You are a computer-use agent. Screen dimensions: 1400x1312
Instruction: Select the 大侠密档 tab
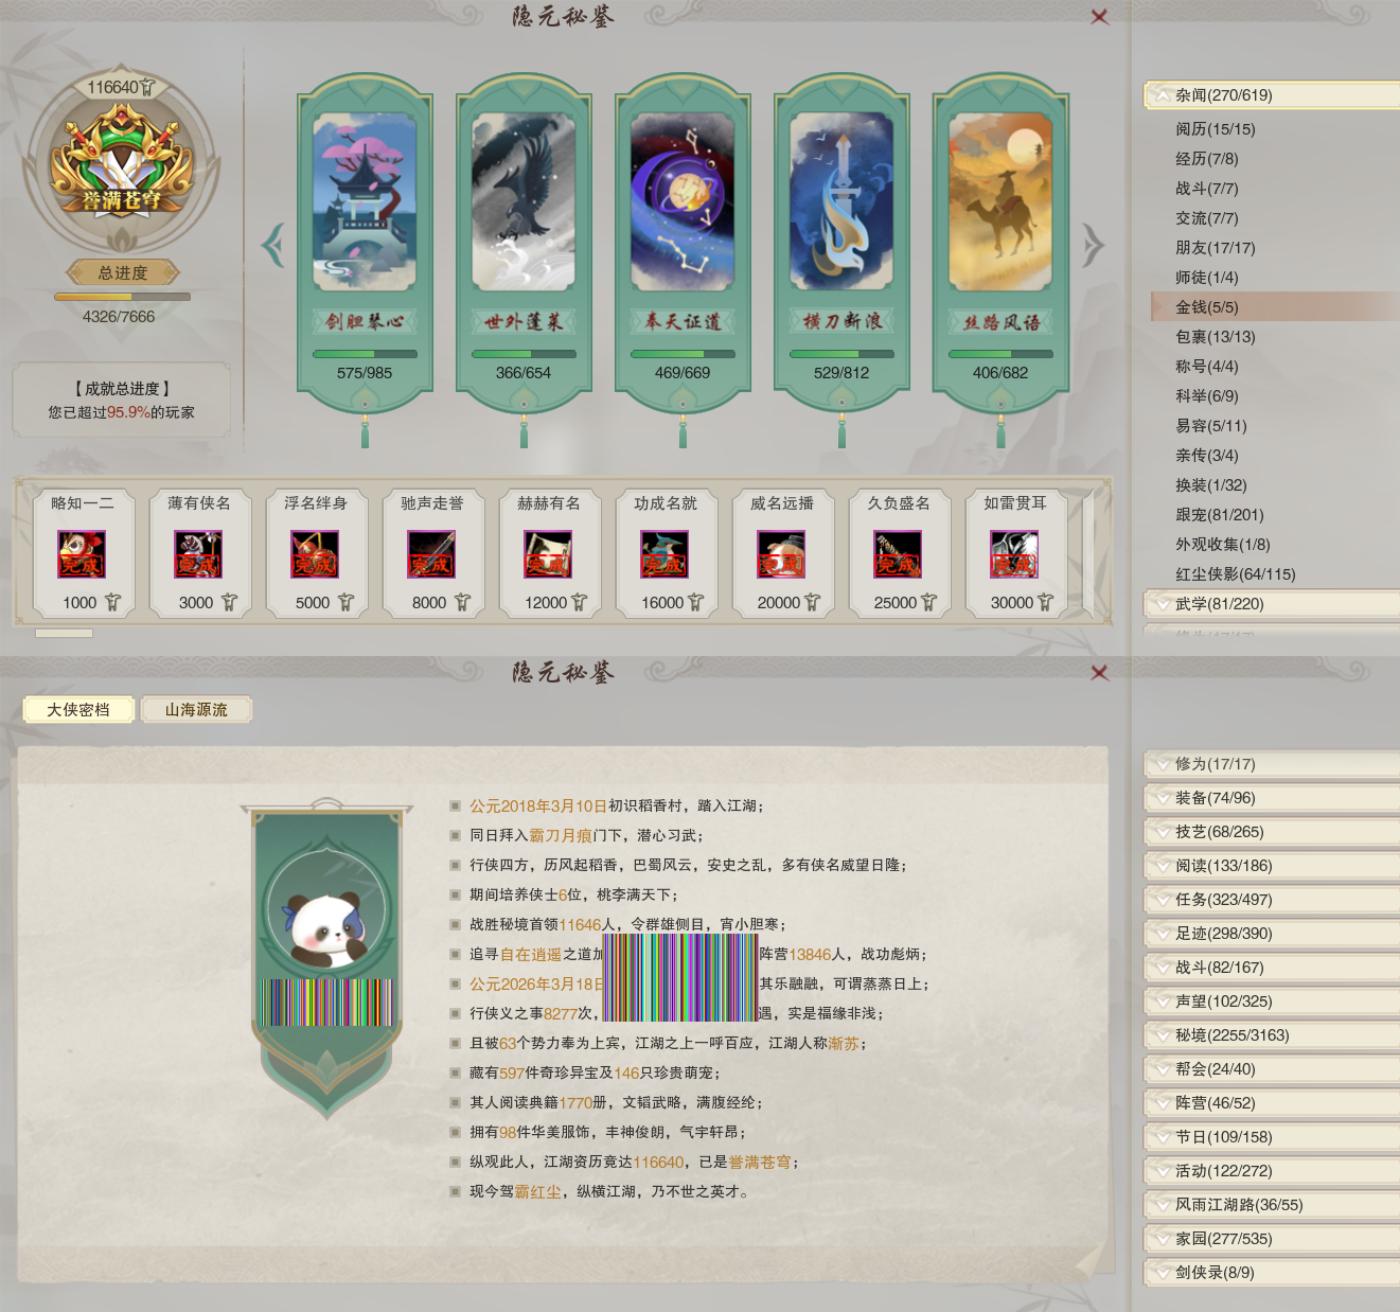point(78,710)
